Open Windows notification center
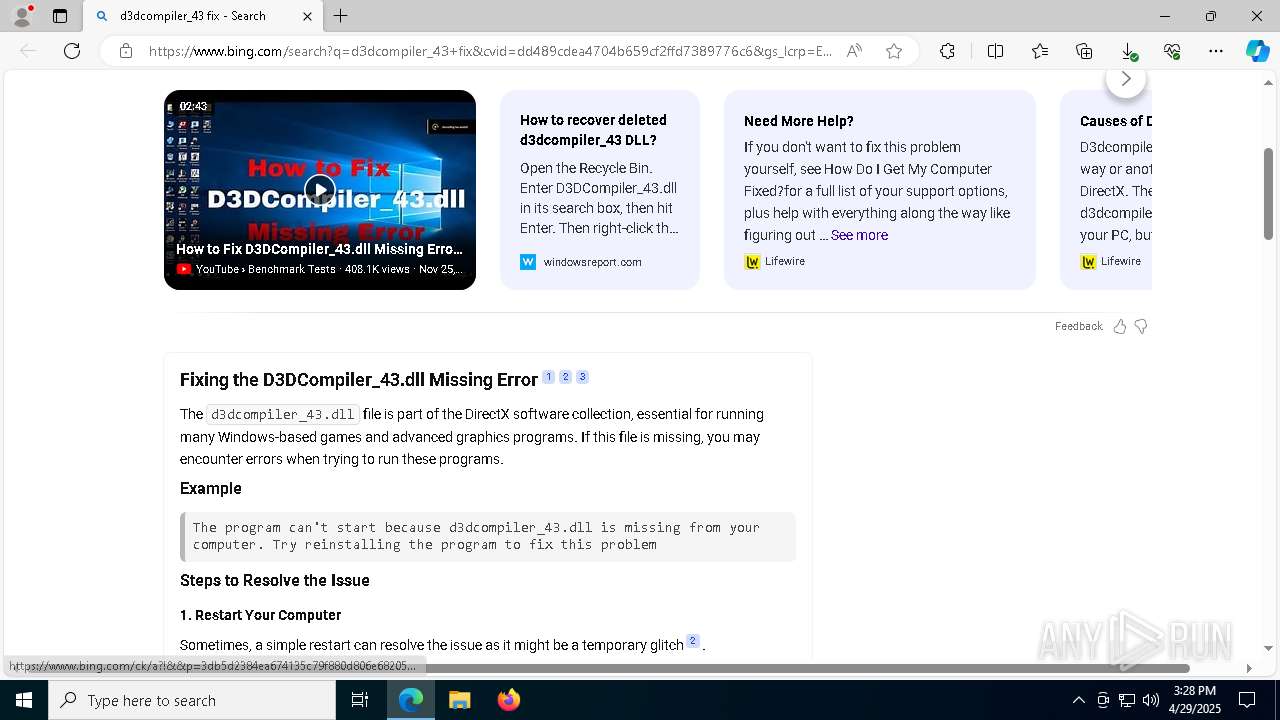1280x720 pixels. point(1247,700)
